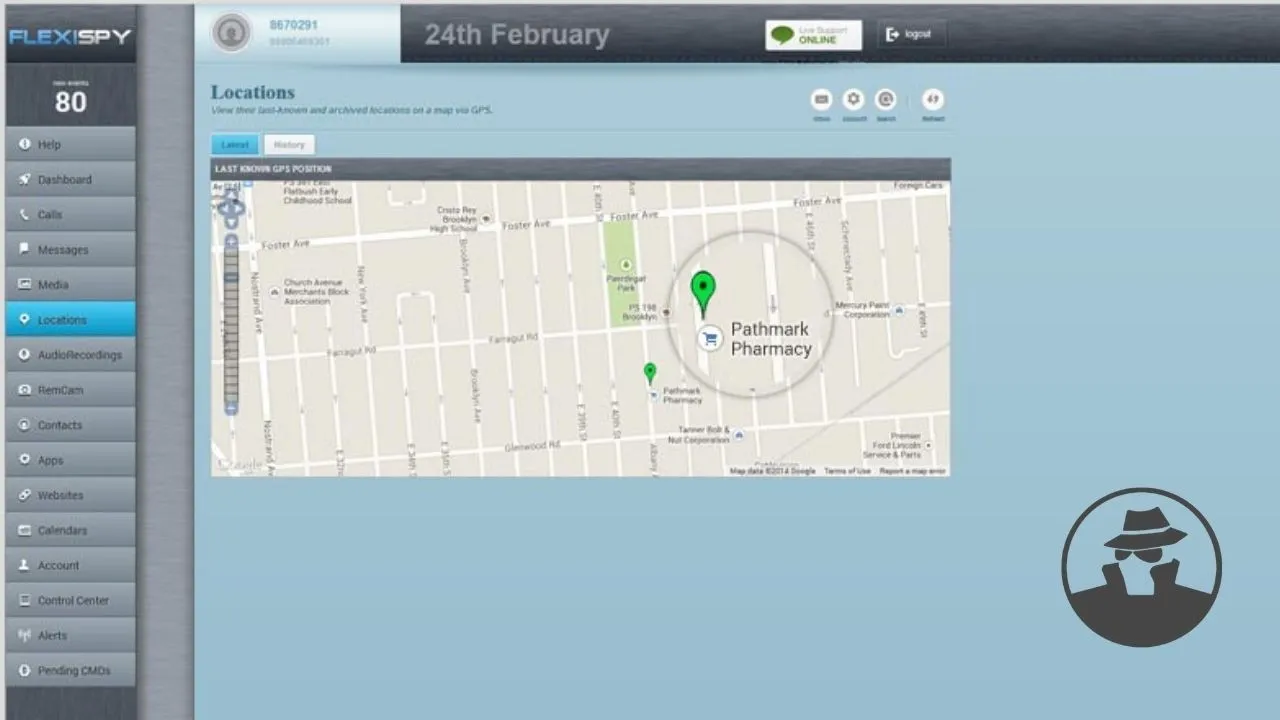Open Calendars in the sidebar
This screenshot has height=720, width=1280.
[x=70, y=529]
